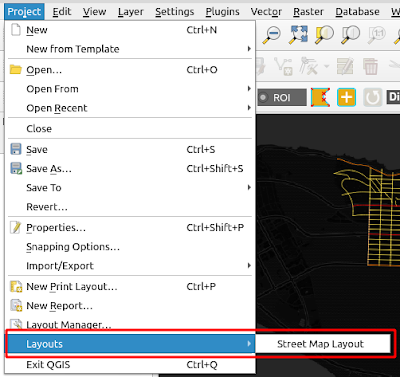Expand the Open Recent submenu arrow

click(249, 108)
